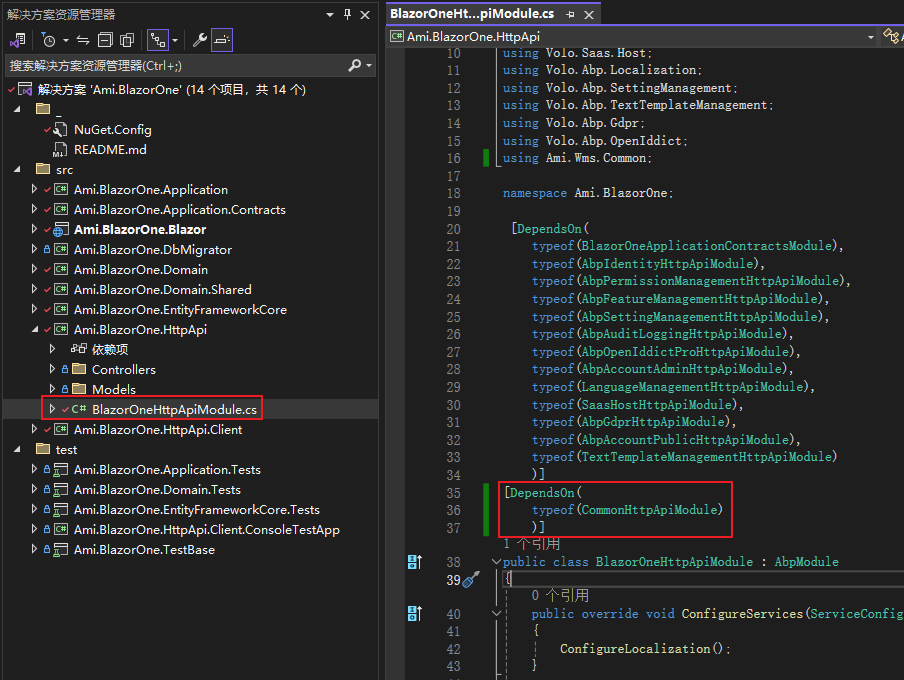Switch between solution and folder views

17,40
